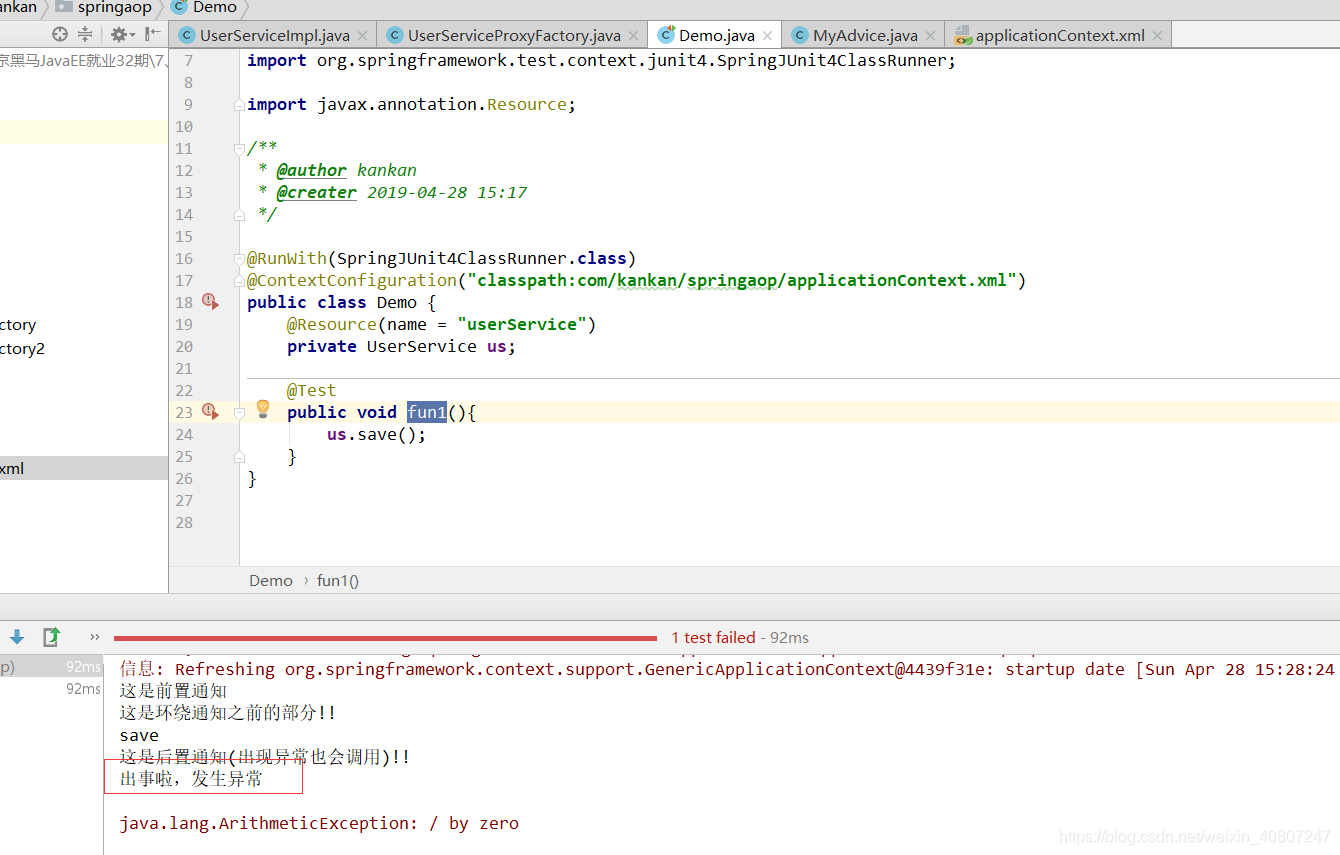1340x855 pixels.
Task: Click the Refreshing GenericApplicationContext log line
Action: coord(727,669)
